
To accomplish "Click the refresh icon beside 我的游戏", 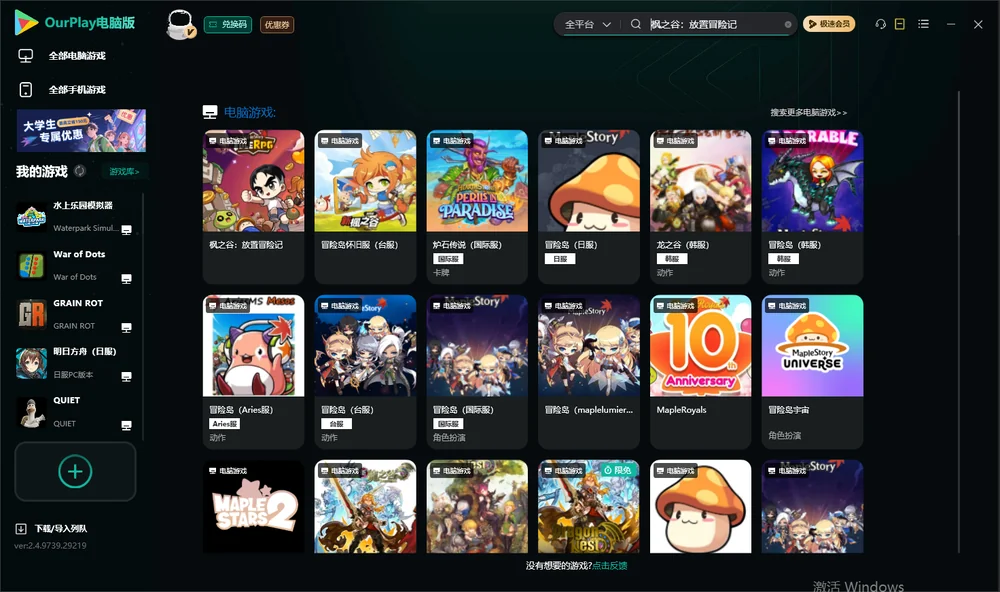I will 80,171.
